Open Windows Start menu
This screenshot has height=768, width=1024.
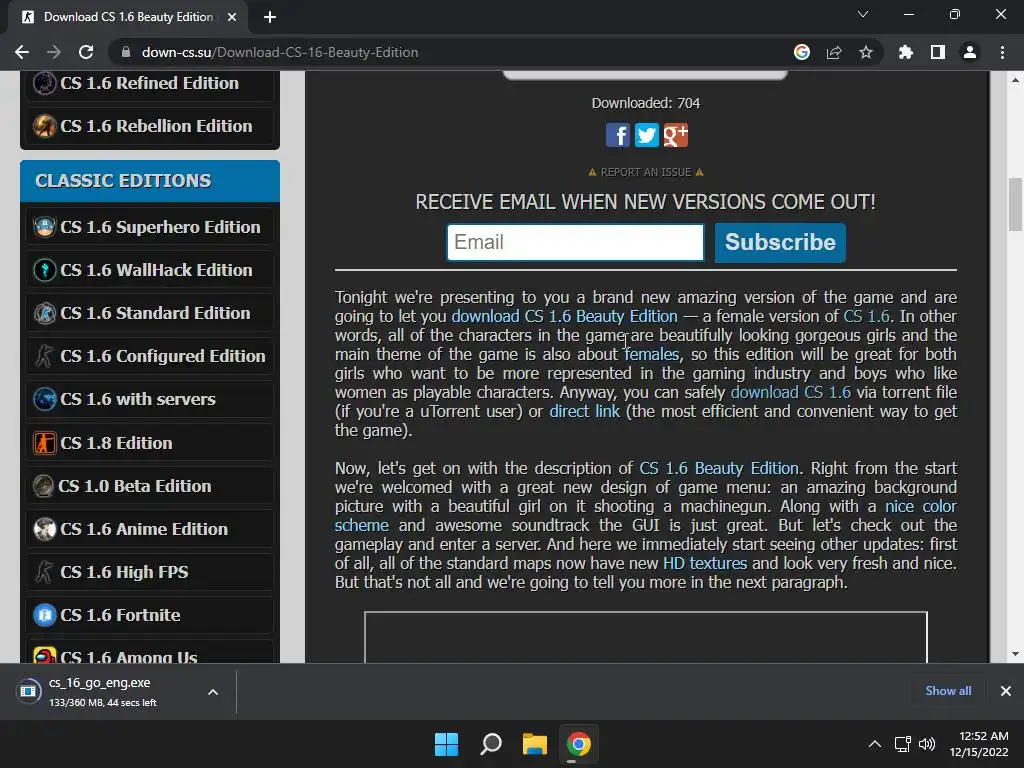pyautogui.click(x=447, y=744)
